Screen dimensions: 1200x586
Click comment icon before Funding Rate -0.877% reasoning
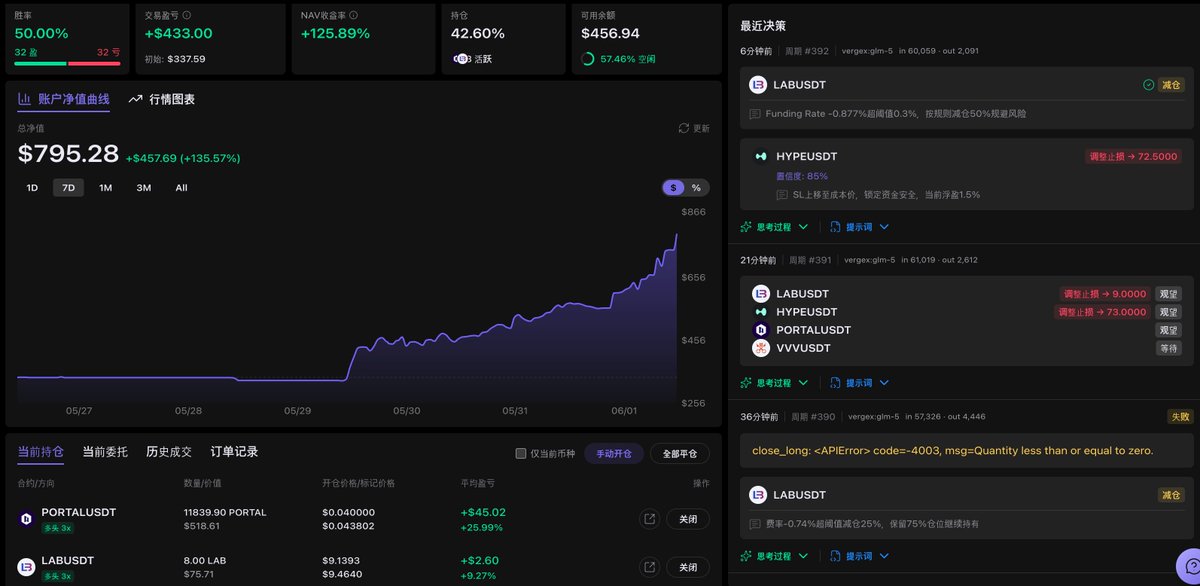(x=756, y=114)
